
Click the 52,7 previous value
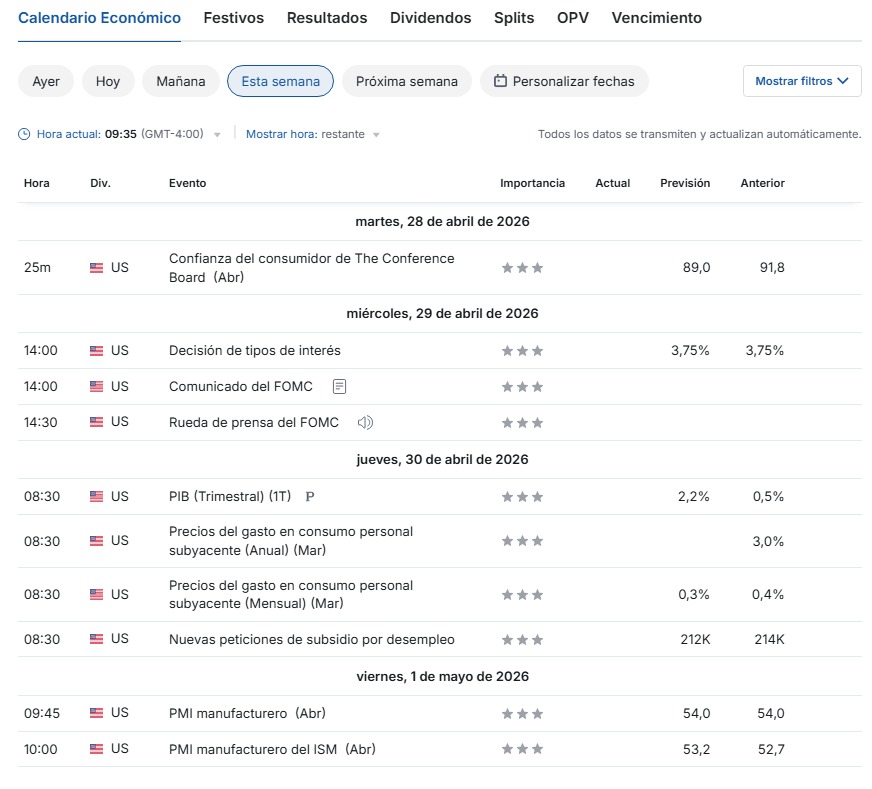771,749
